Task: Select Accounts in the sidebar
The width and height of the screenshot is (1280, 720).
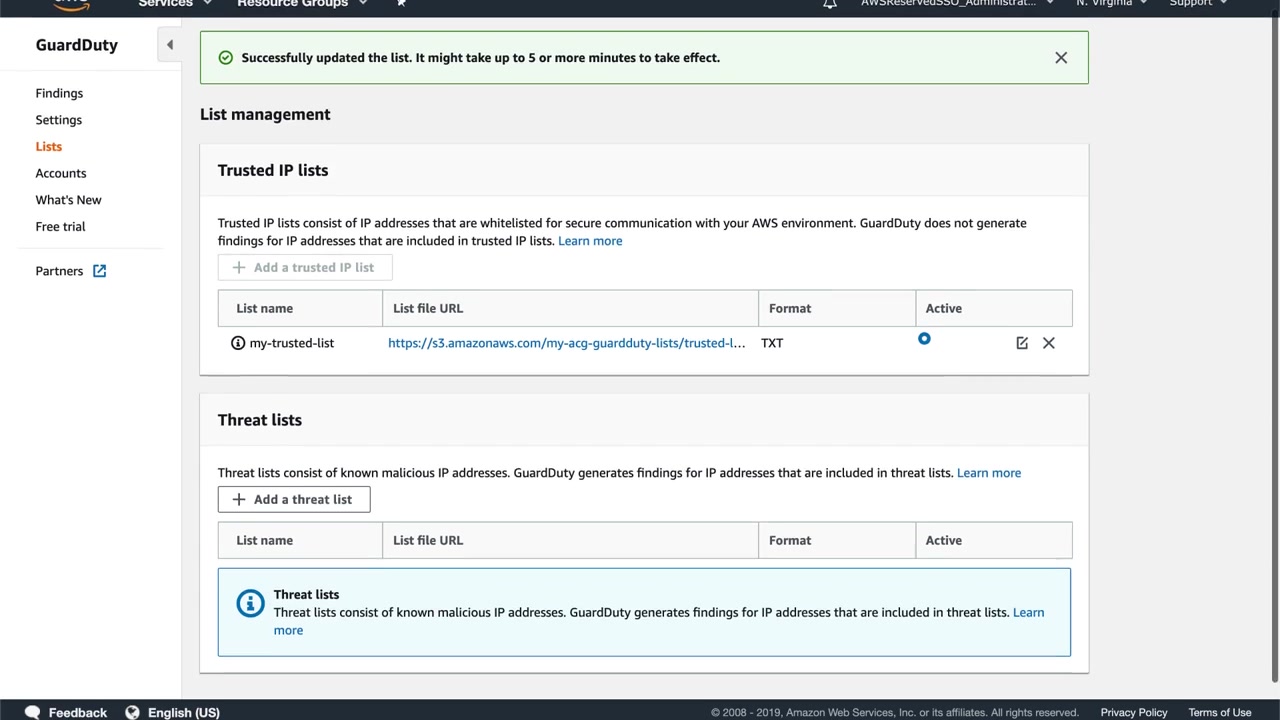Action: [61, 173]
